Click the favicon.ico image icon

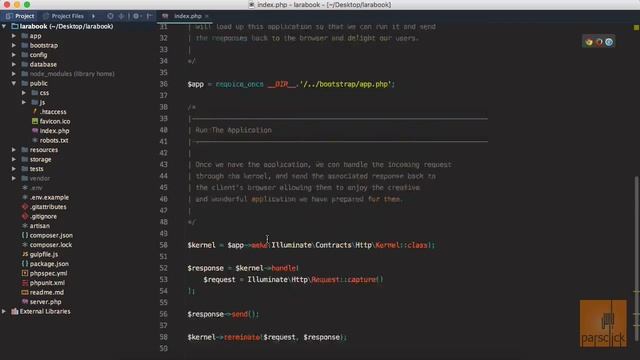[35, 121]
